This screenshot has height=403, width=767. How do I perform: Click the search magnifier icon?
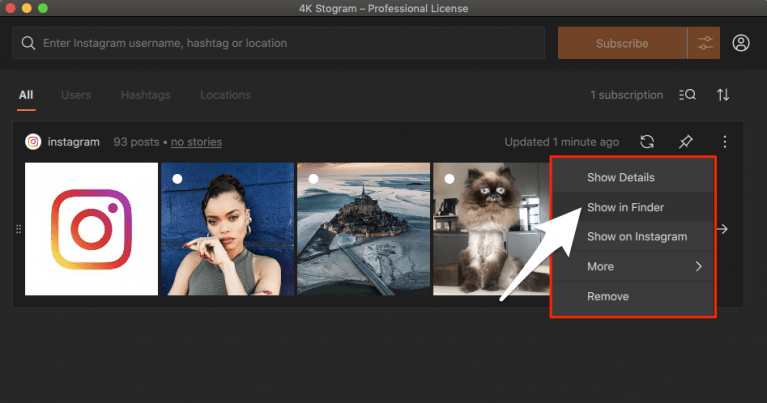click(28, 43)
